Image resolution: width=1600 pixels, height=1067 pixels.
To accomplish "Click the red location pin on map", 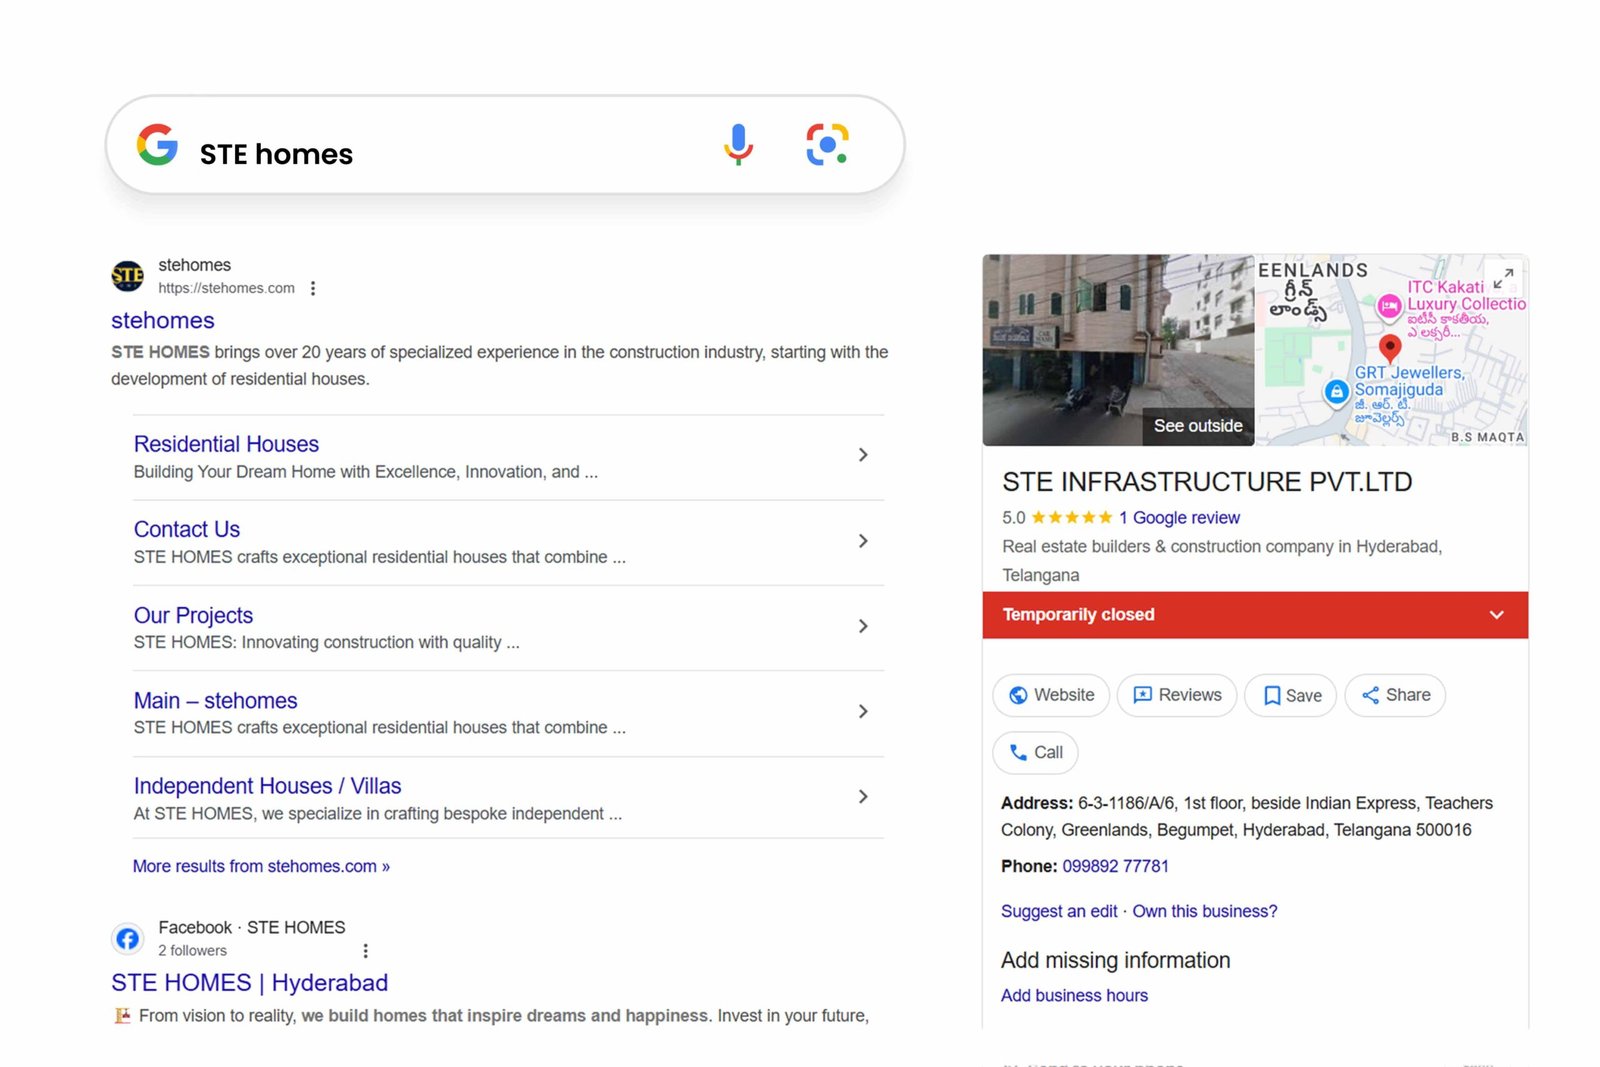I will click(x=1389, y=348).
